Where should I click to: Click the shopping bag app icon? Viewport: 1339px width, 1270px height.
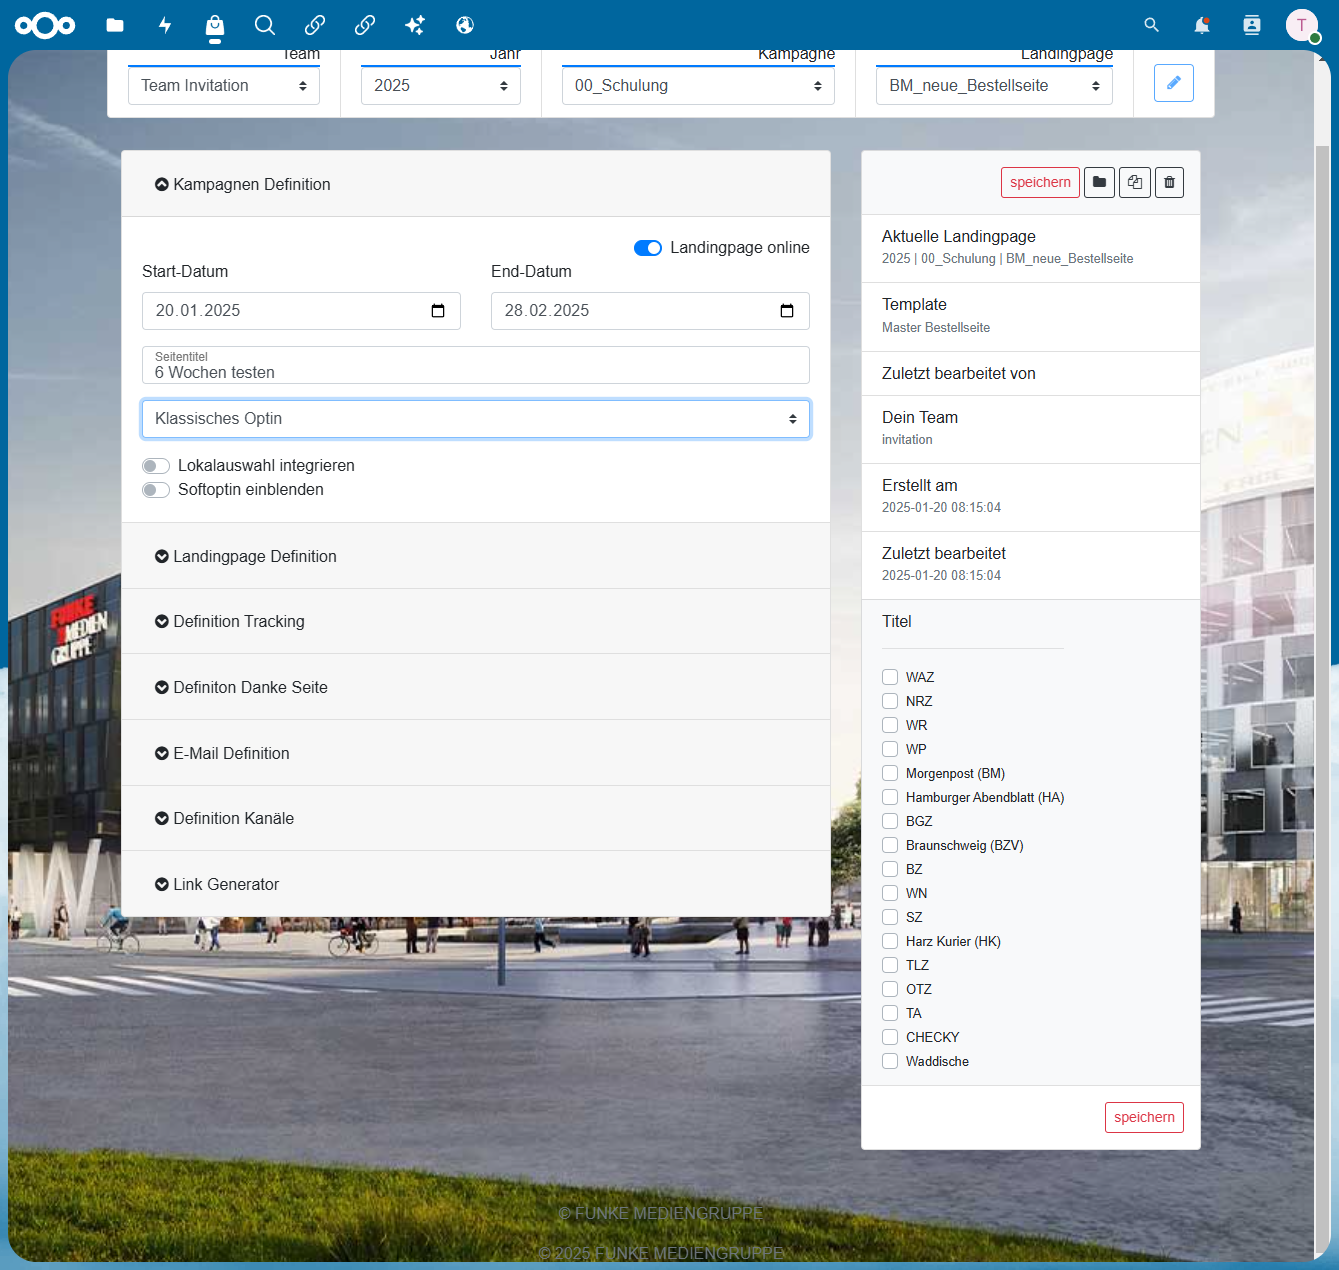click(215, 27)
